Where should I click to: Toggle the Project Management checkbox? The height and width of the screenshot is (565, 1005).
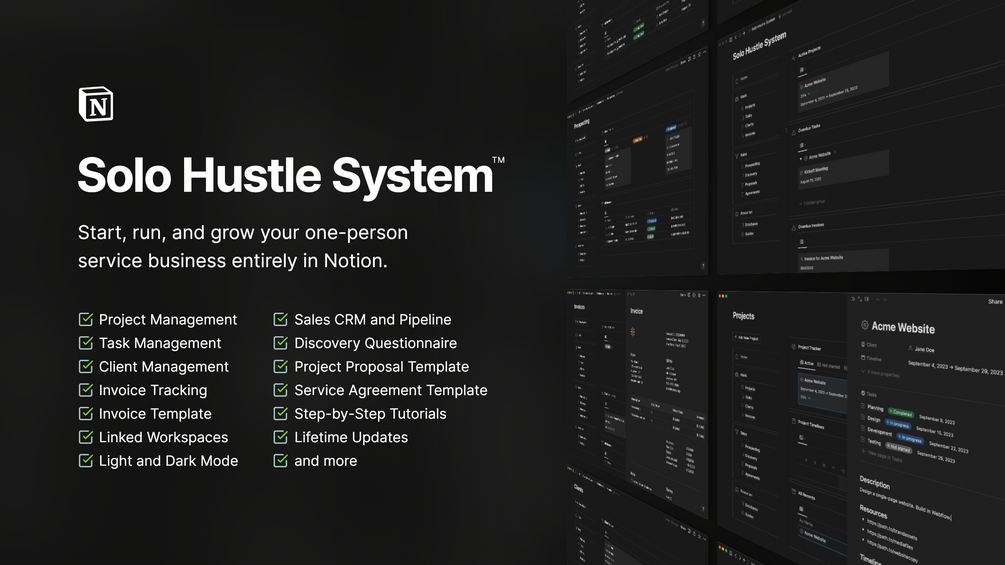coord(85,319)
